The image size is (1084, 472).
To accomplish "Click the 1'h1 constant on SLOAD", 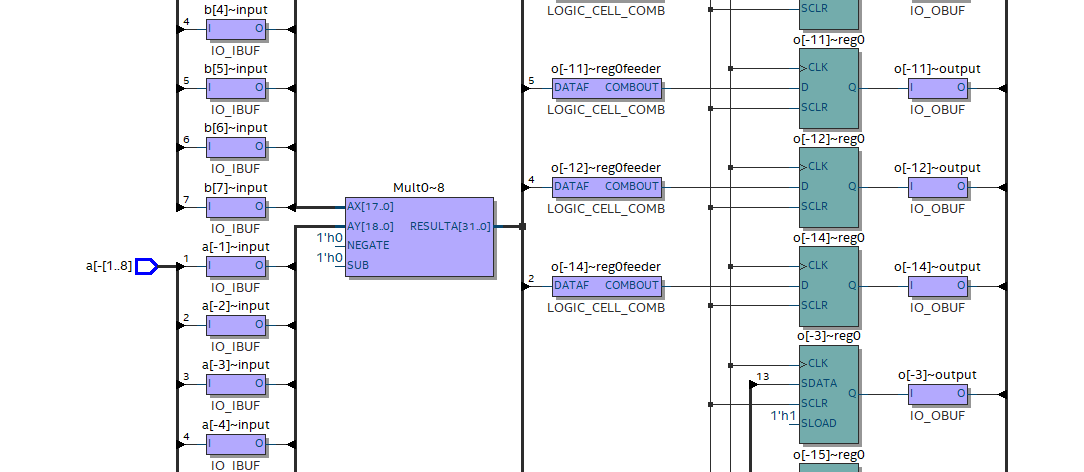I will (x=784, y=417).
